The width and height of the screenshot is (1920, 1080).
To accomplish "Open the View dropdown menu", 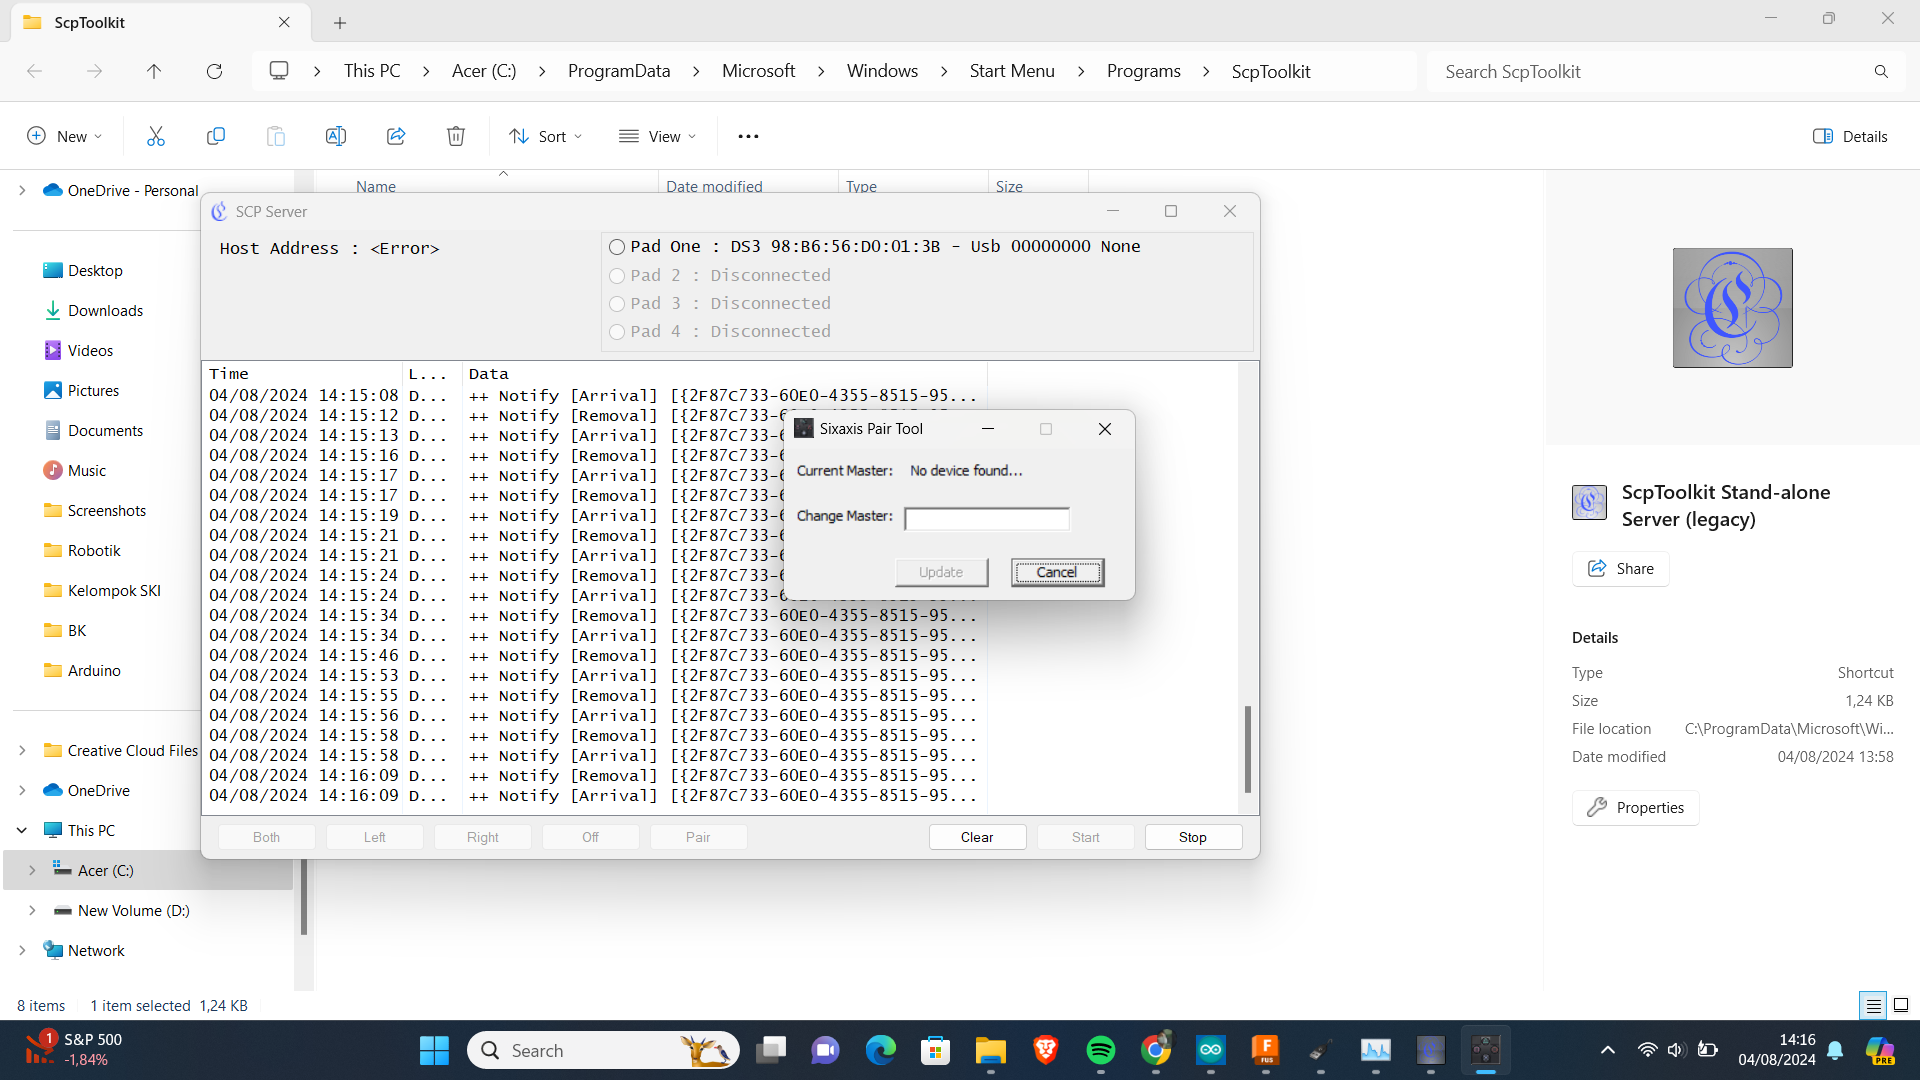I will (657, 136).
